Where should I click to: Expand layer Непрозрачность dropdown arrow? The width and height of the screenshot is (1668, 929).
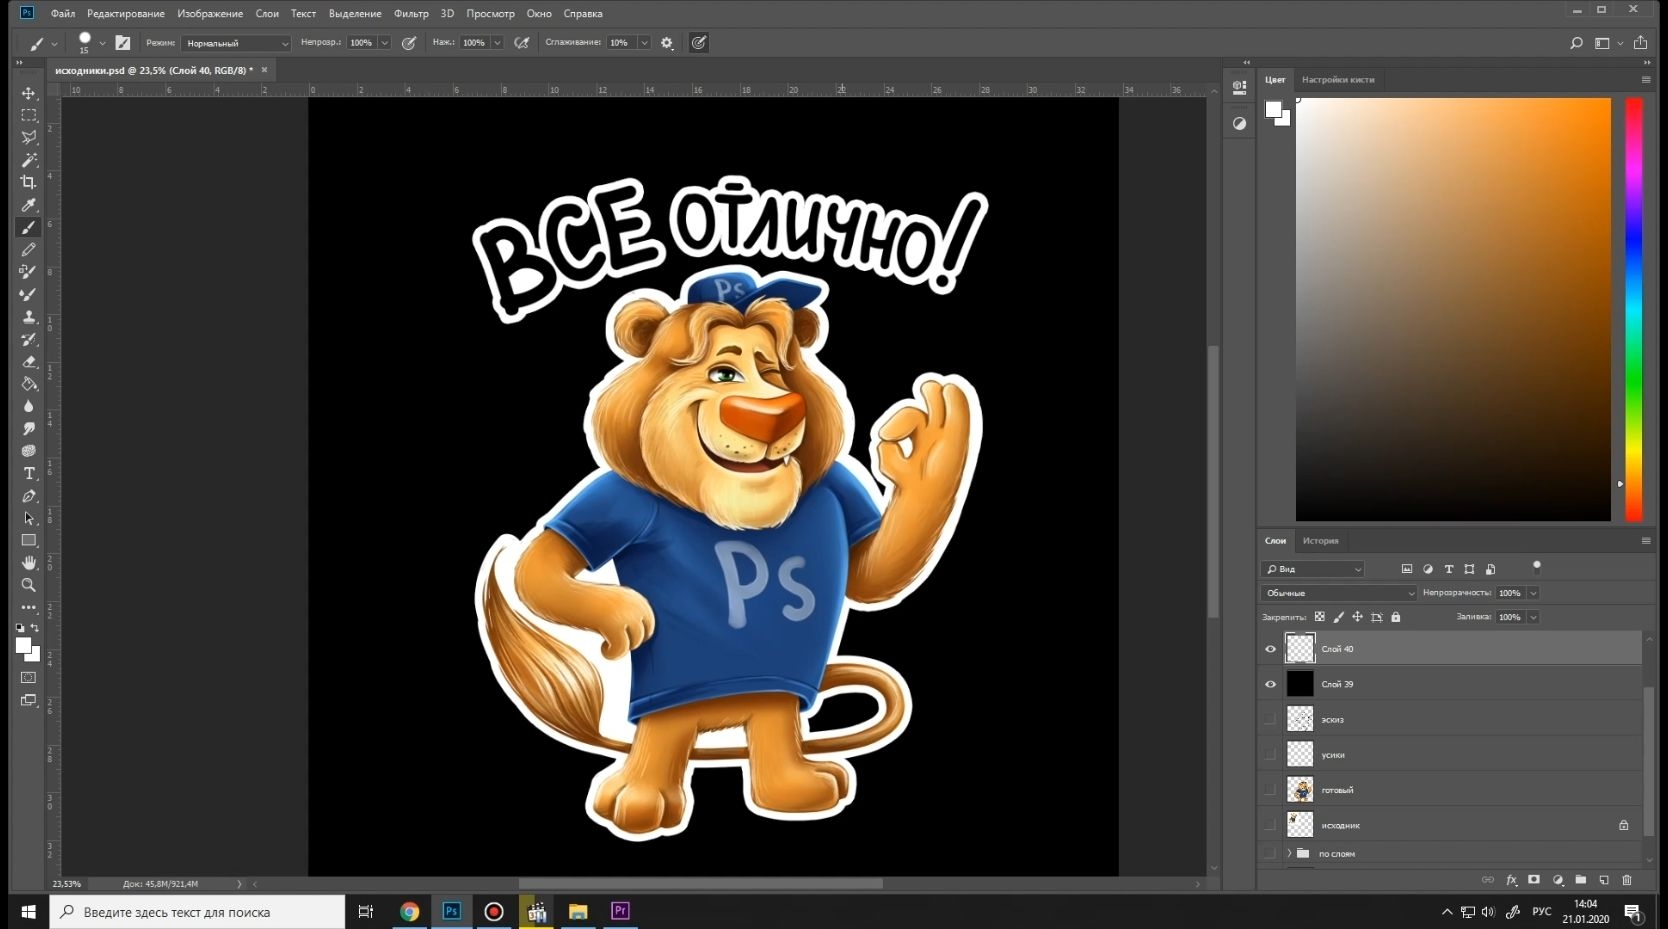(1533, 593)
